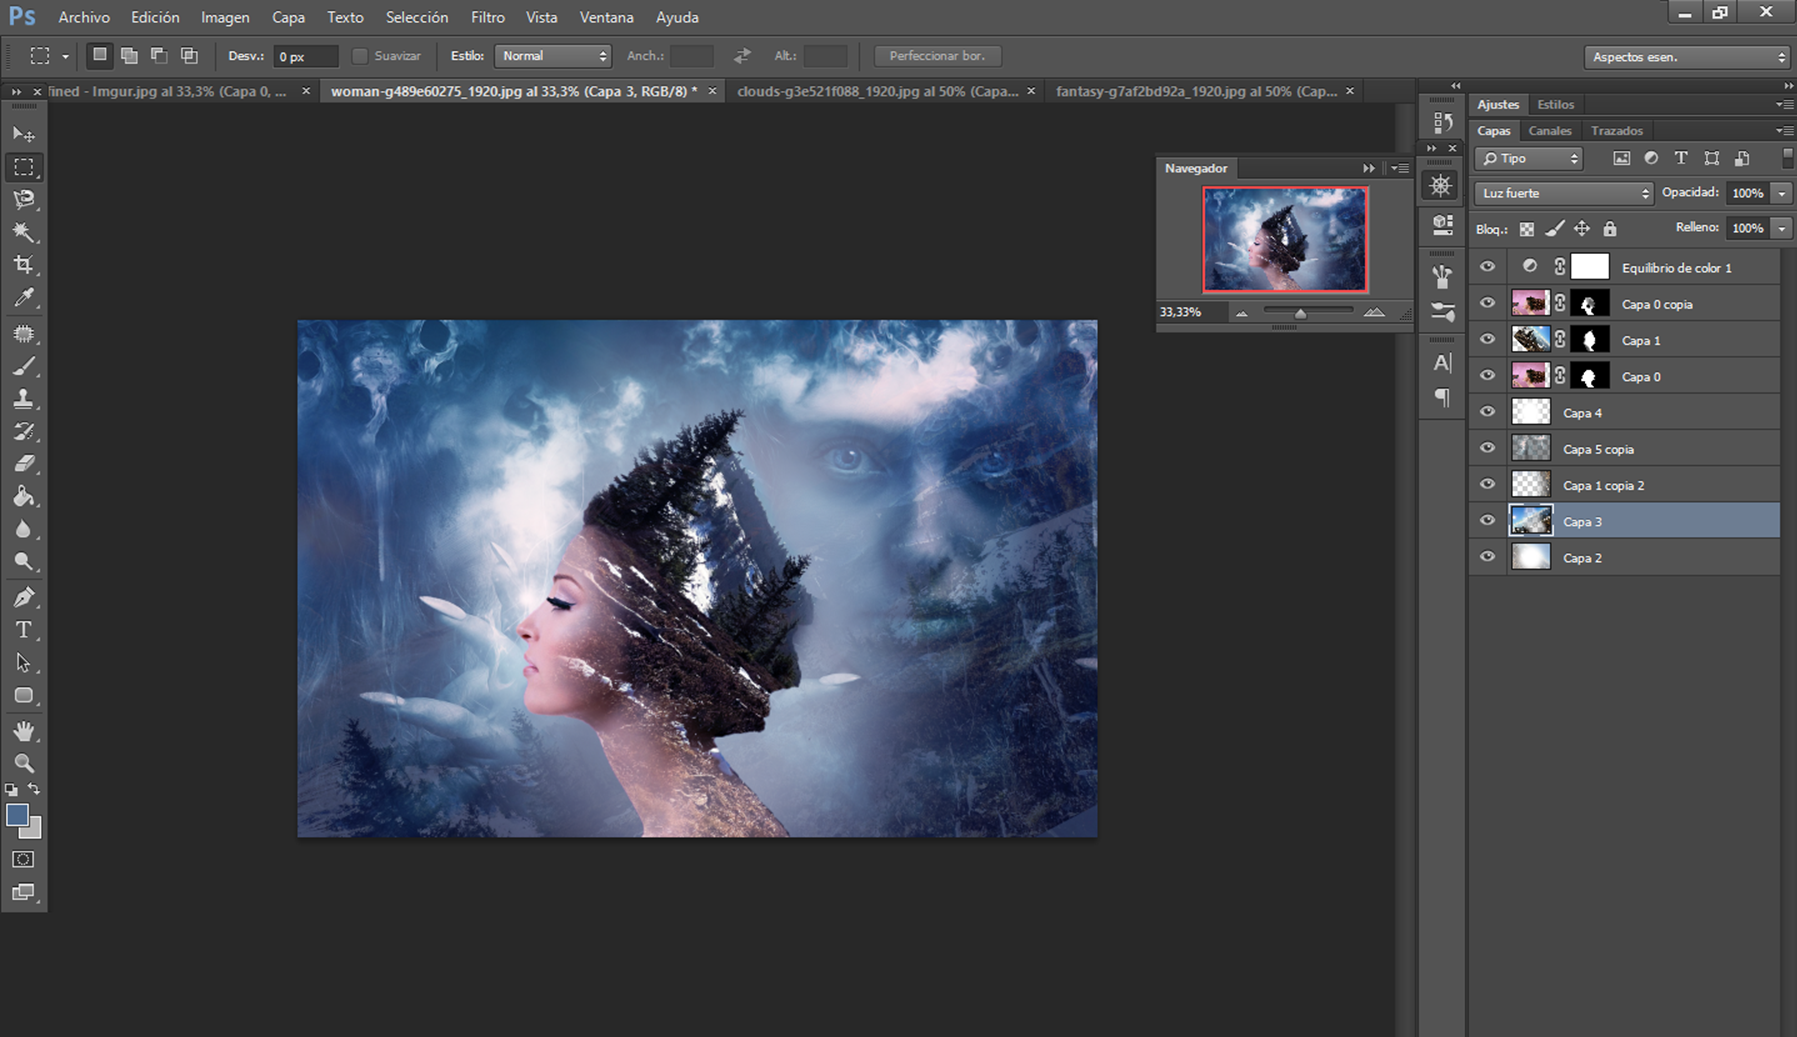Hide the Capa 5 copia layer

click(x=1488, y=448)
